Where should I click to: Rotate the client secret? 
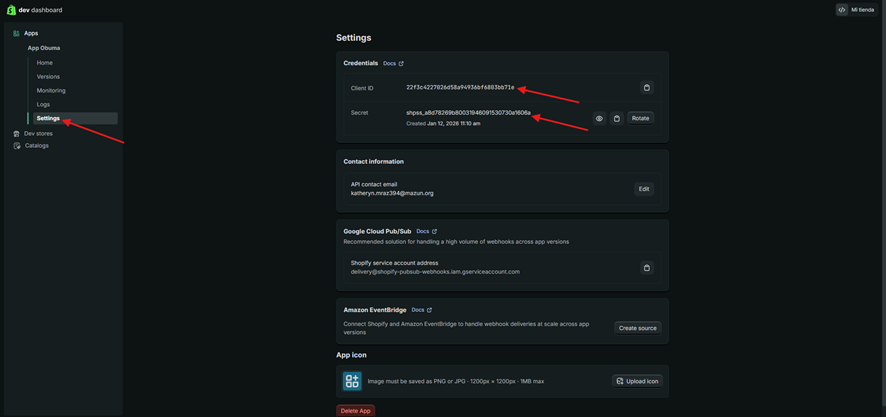(x=640, y=118)
